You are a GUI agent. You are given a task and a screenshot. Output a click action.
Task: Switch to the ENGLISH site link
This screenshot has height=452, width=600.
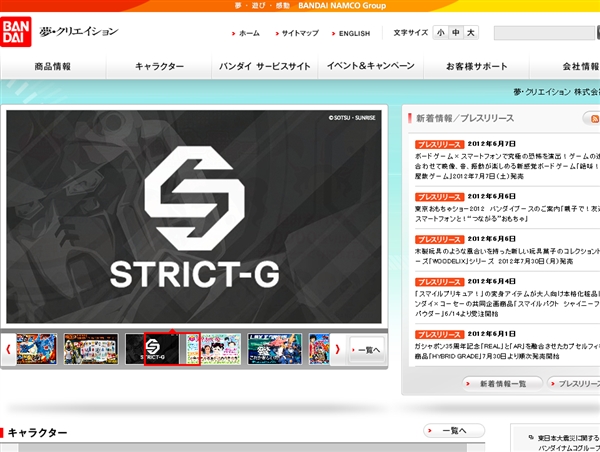coord(351,34)
